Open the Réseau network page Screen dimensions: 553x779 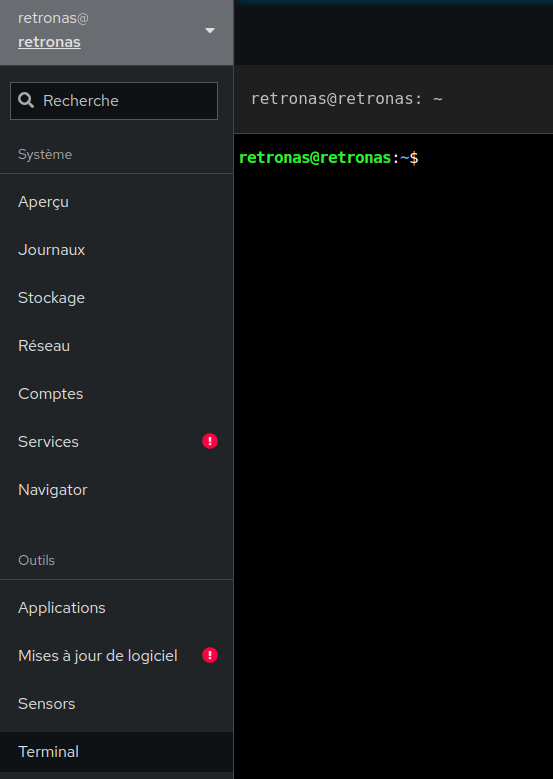pyautogui.click(x=116, y=346)
